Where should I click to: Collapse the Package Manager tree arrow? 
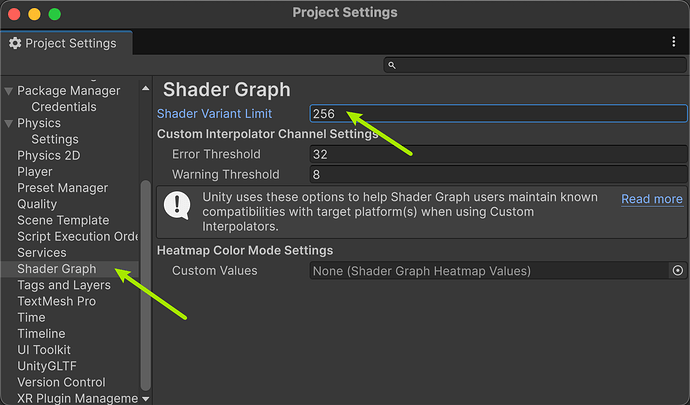[x=9, y=91]
